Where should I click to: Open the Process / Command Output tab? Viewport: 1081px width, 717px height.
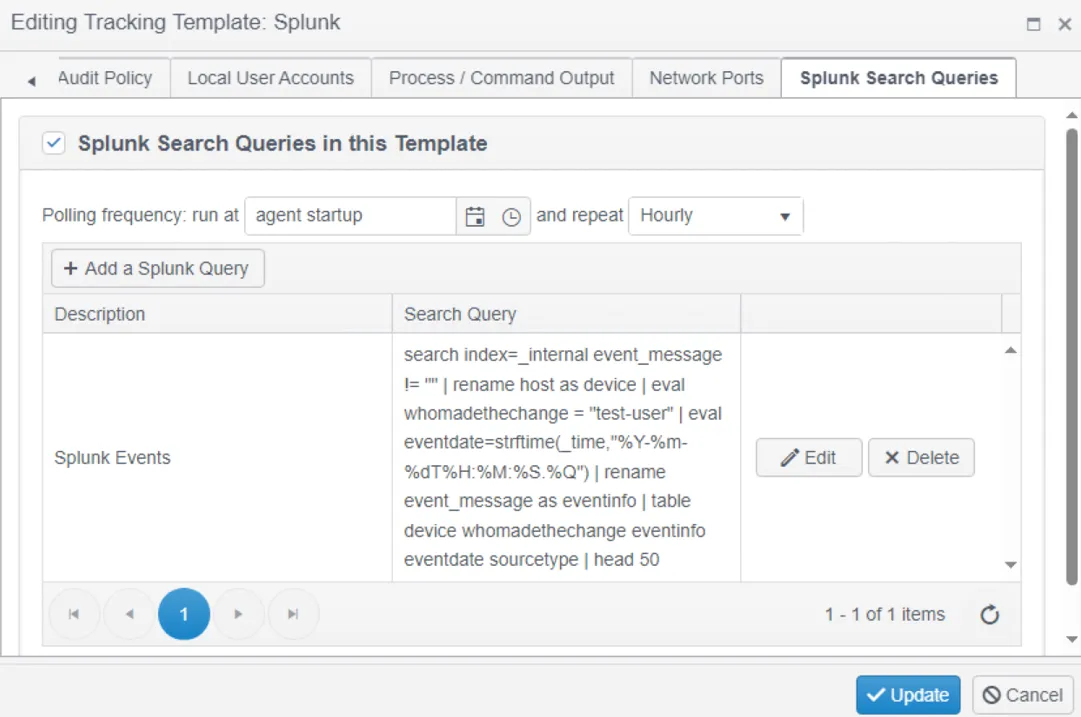[x=501, y=78]
